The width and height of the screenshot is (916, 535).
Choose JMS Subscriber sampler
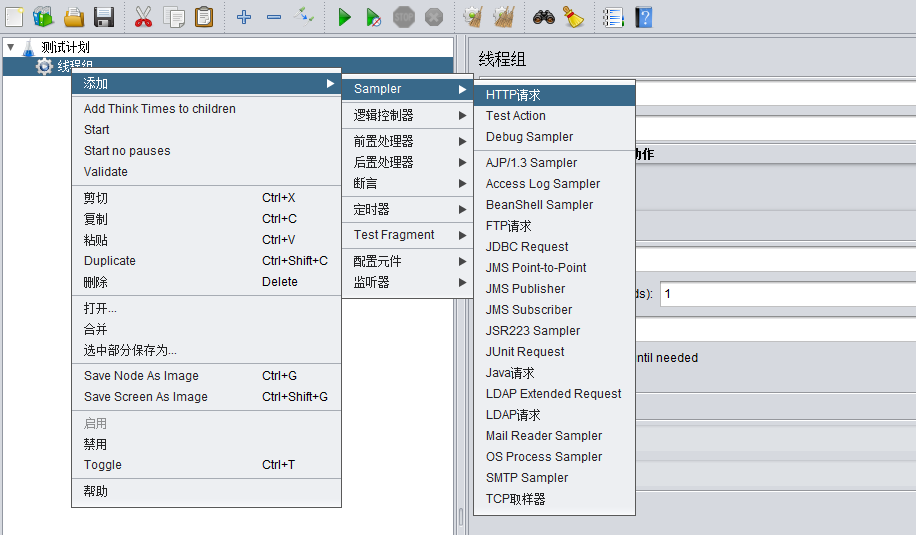554,310
